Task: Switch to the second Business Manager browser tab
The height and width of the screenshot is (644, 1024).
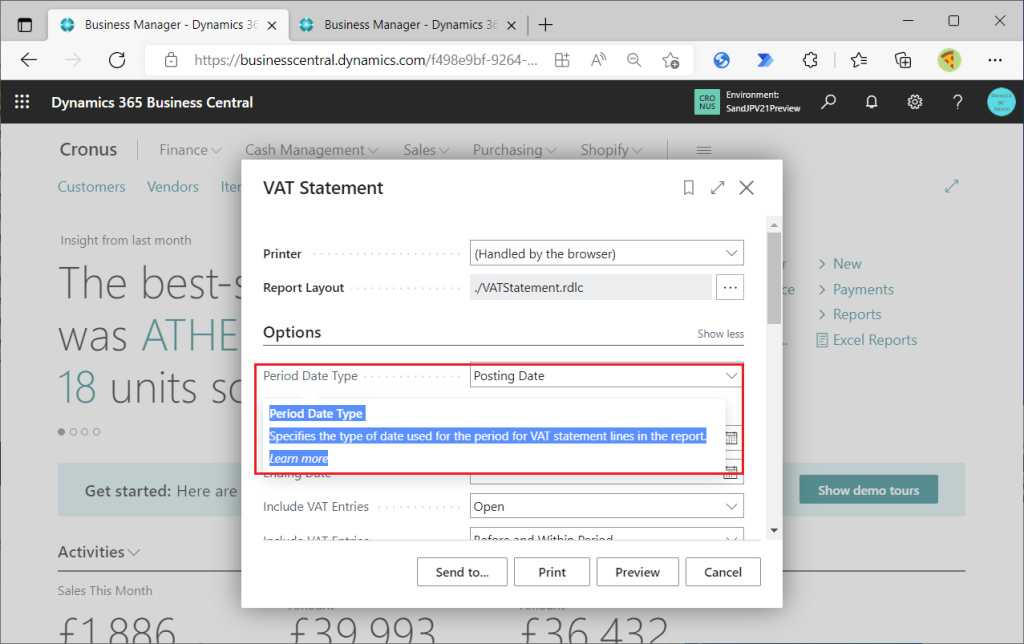Action: coord(408,25)
